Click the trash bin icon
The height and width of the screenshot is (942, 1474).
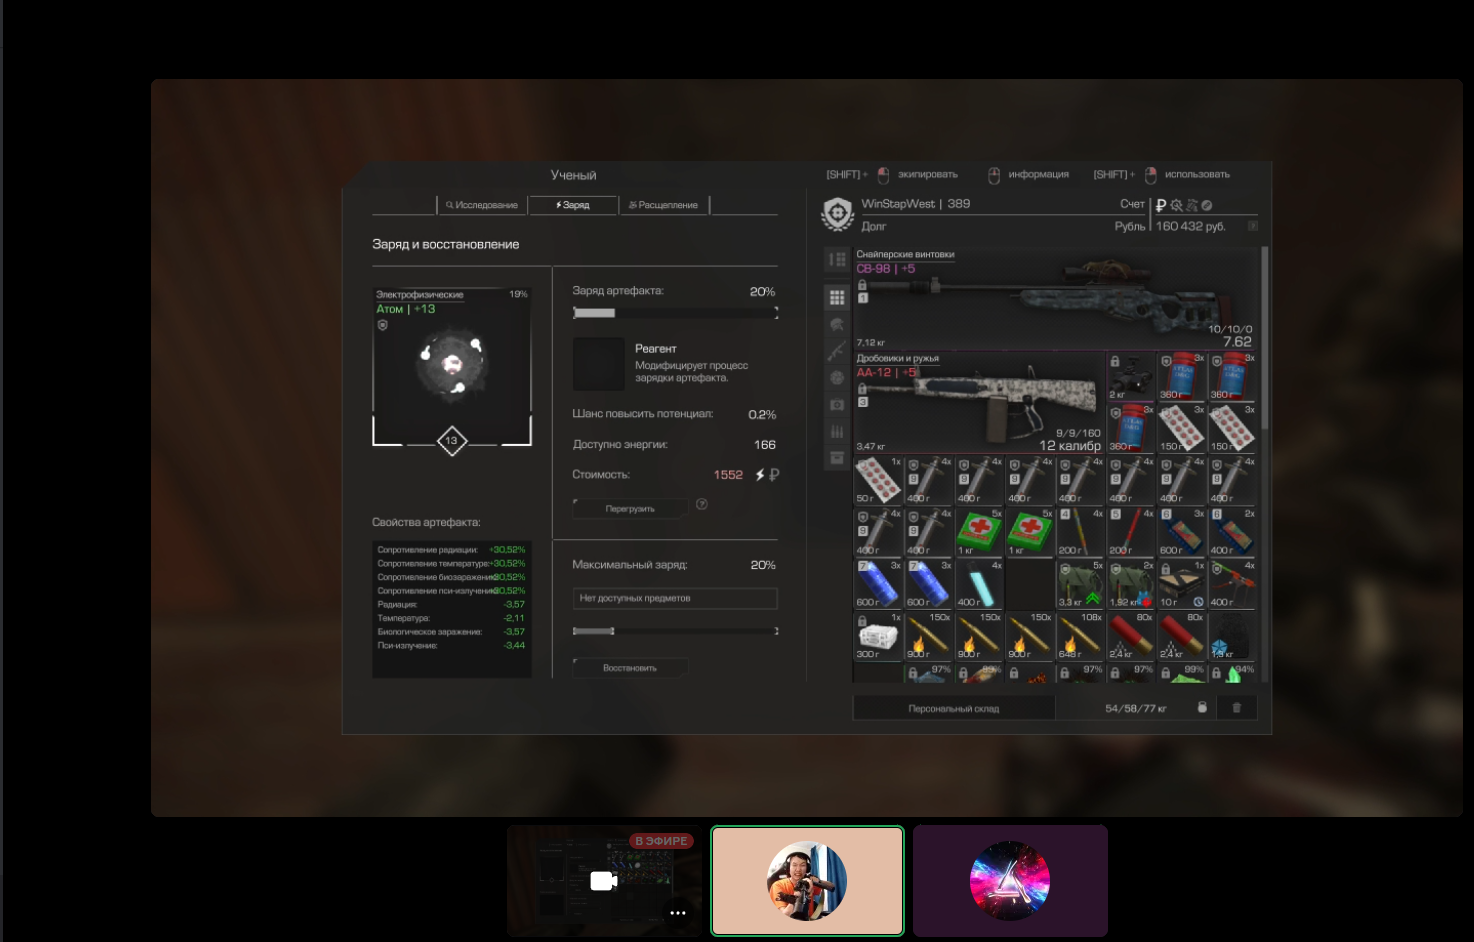point(1236,708)
